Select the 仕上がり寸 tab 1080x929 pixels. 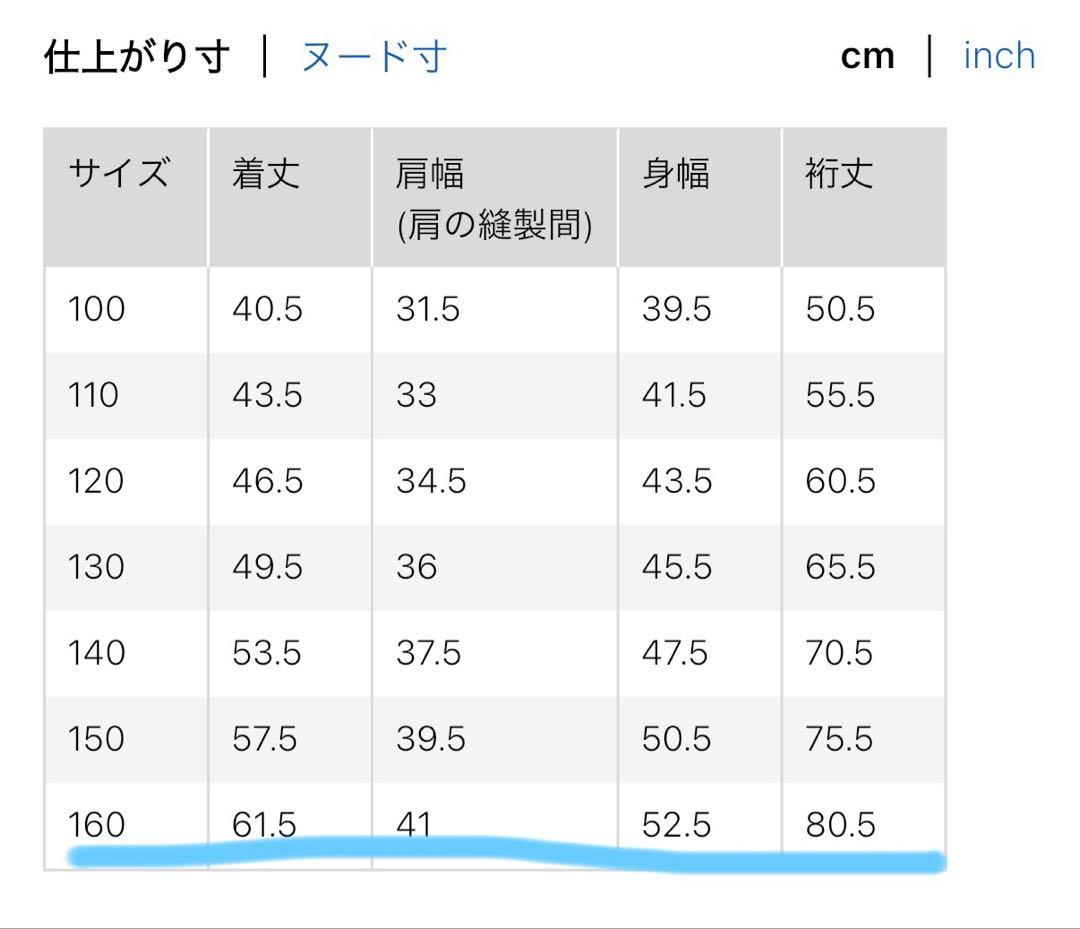point(137,57)
